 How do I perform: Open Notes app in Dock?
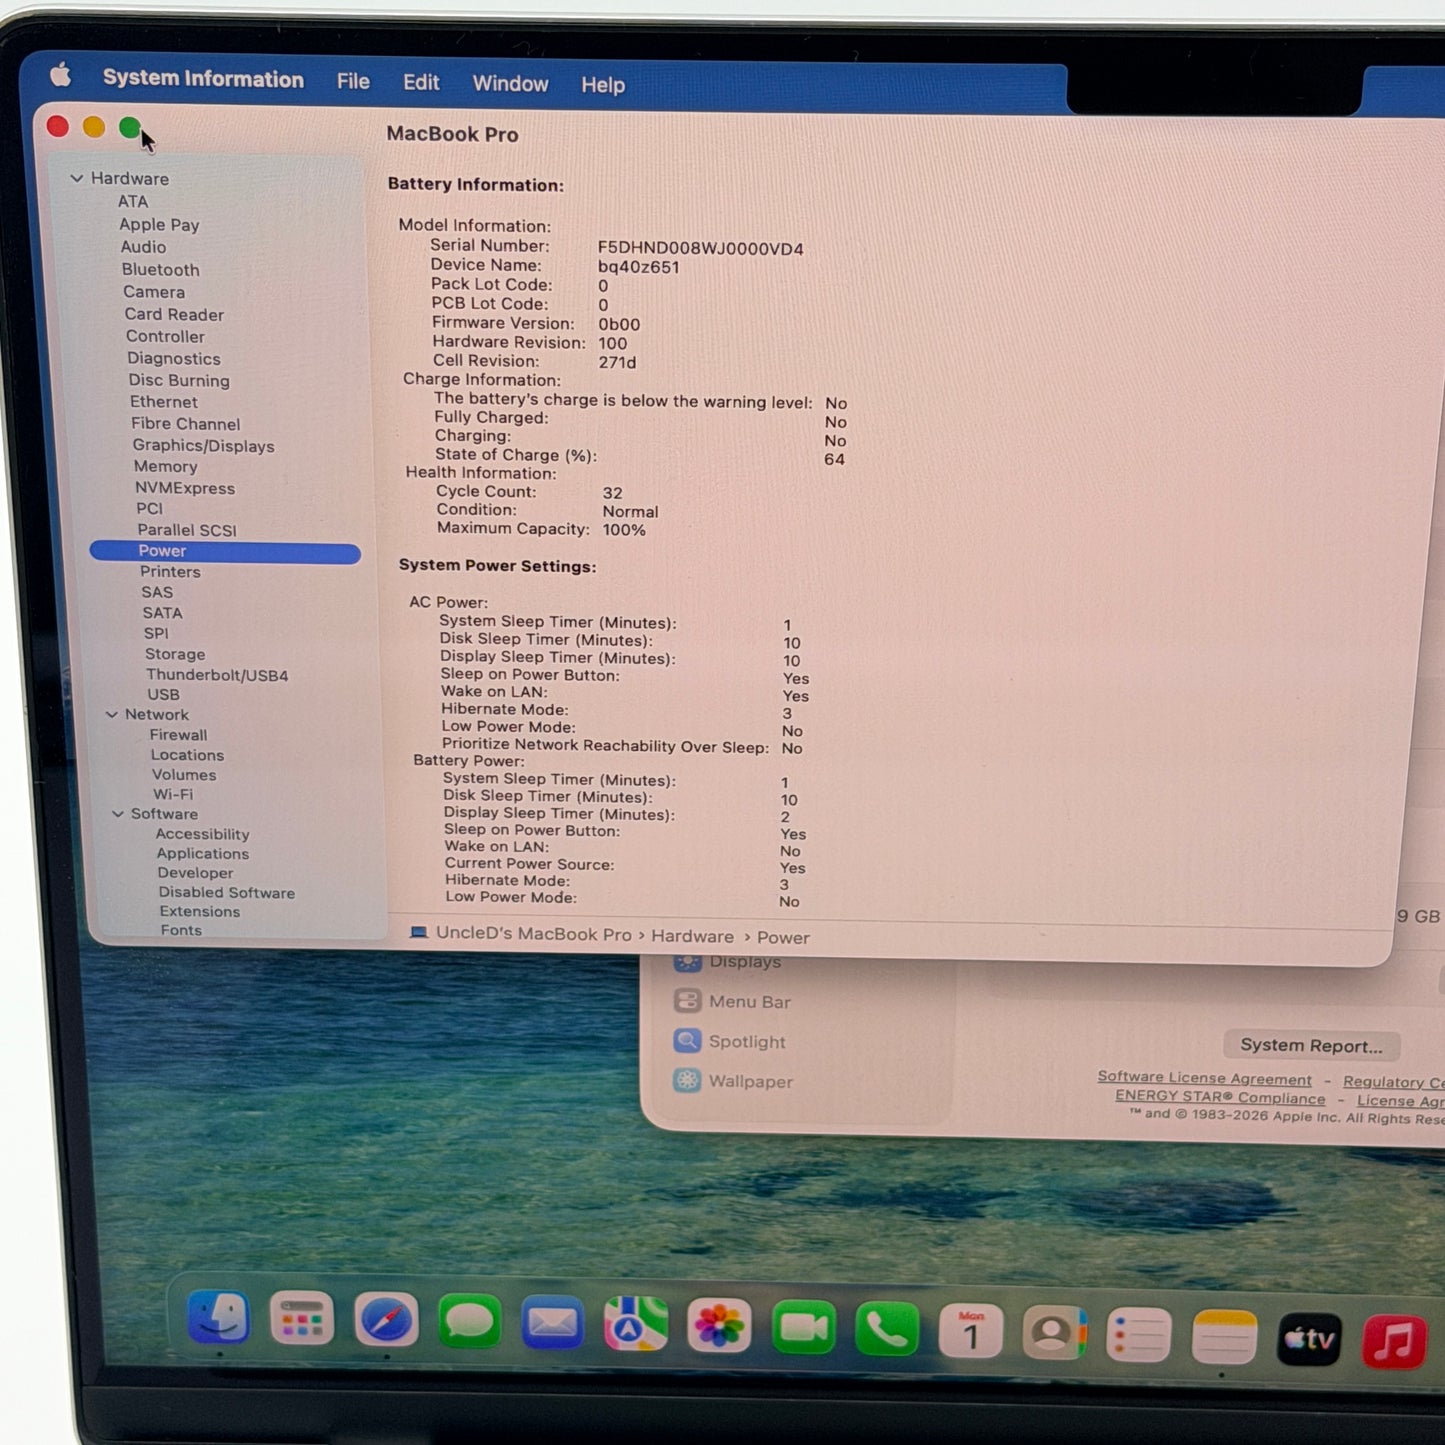coord(1224,1338)
